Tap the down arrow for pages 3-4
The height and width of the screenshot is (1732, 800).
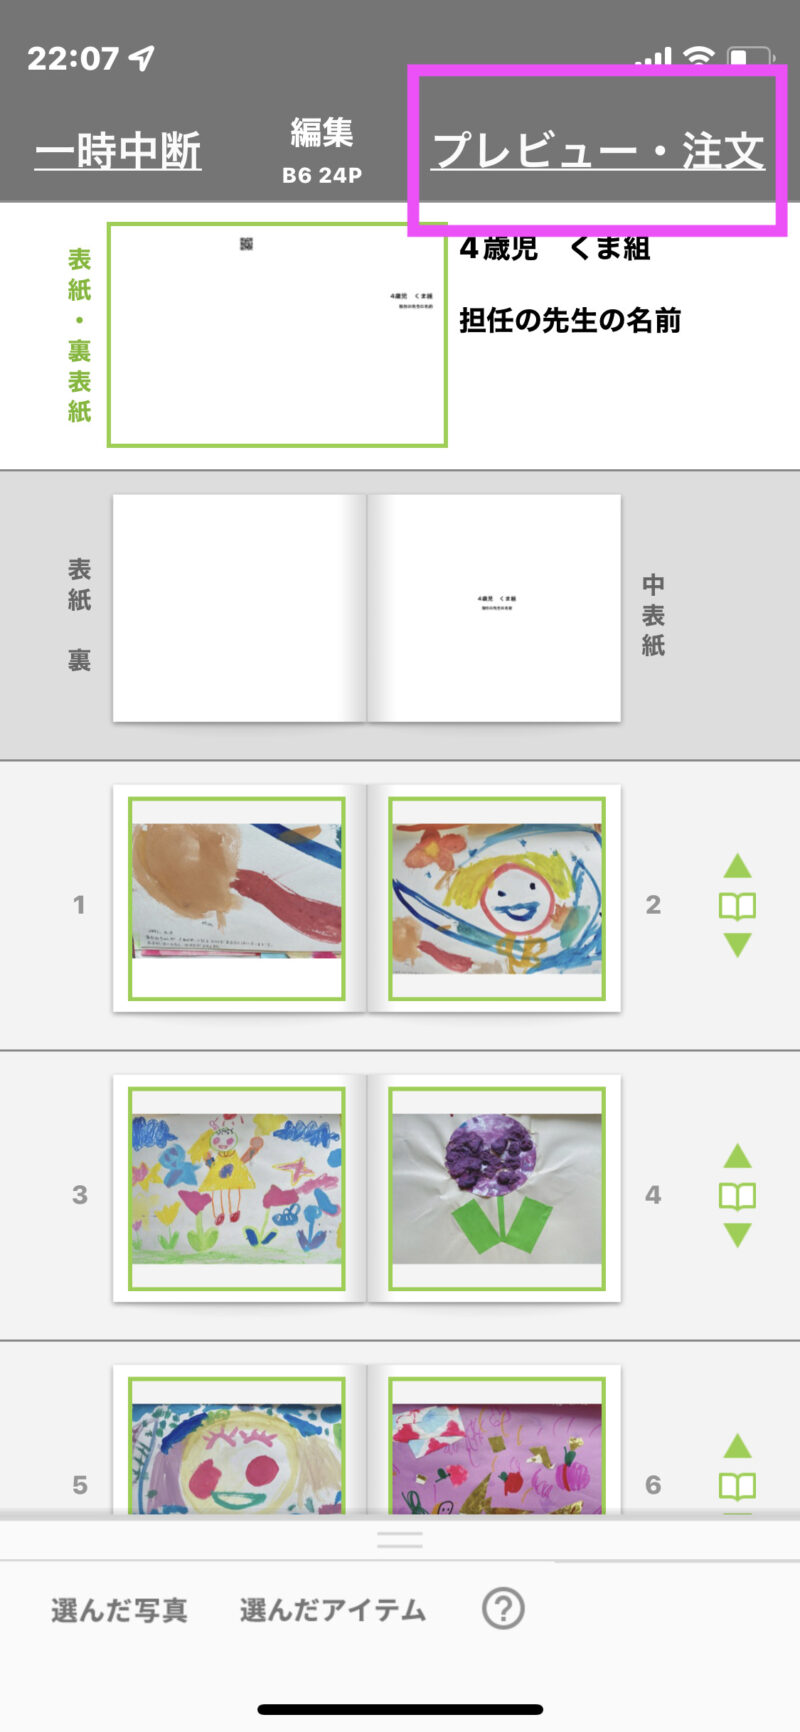737,1235
